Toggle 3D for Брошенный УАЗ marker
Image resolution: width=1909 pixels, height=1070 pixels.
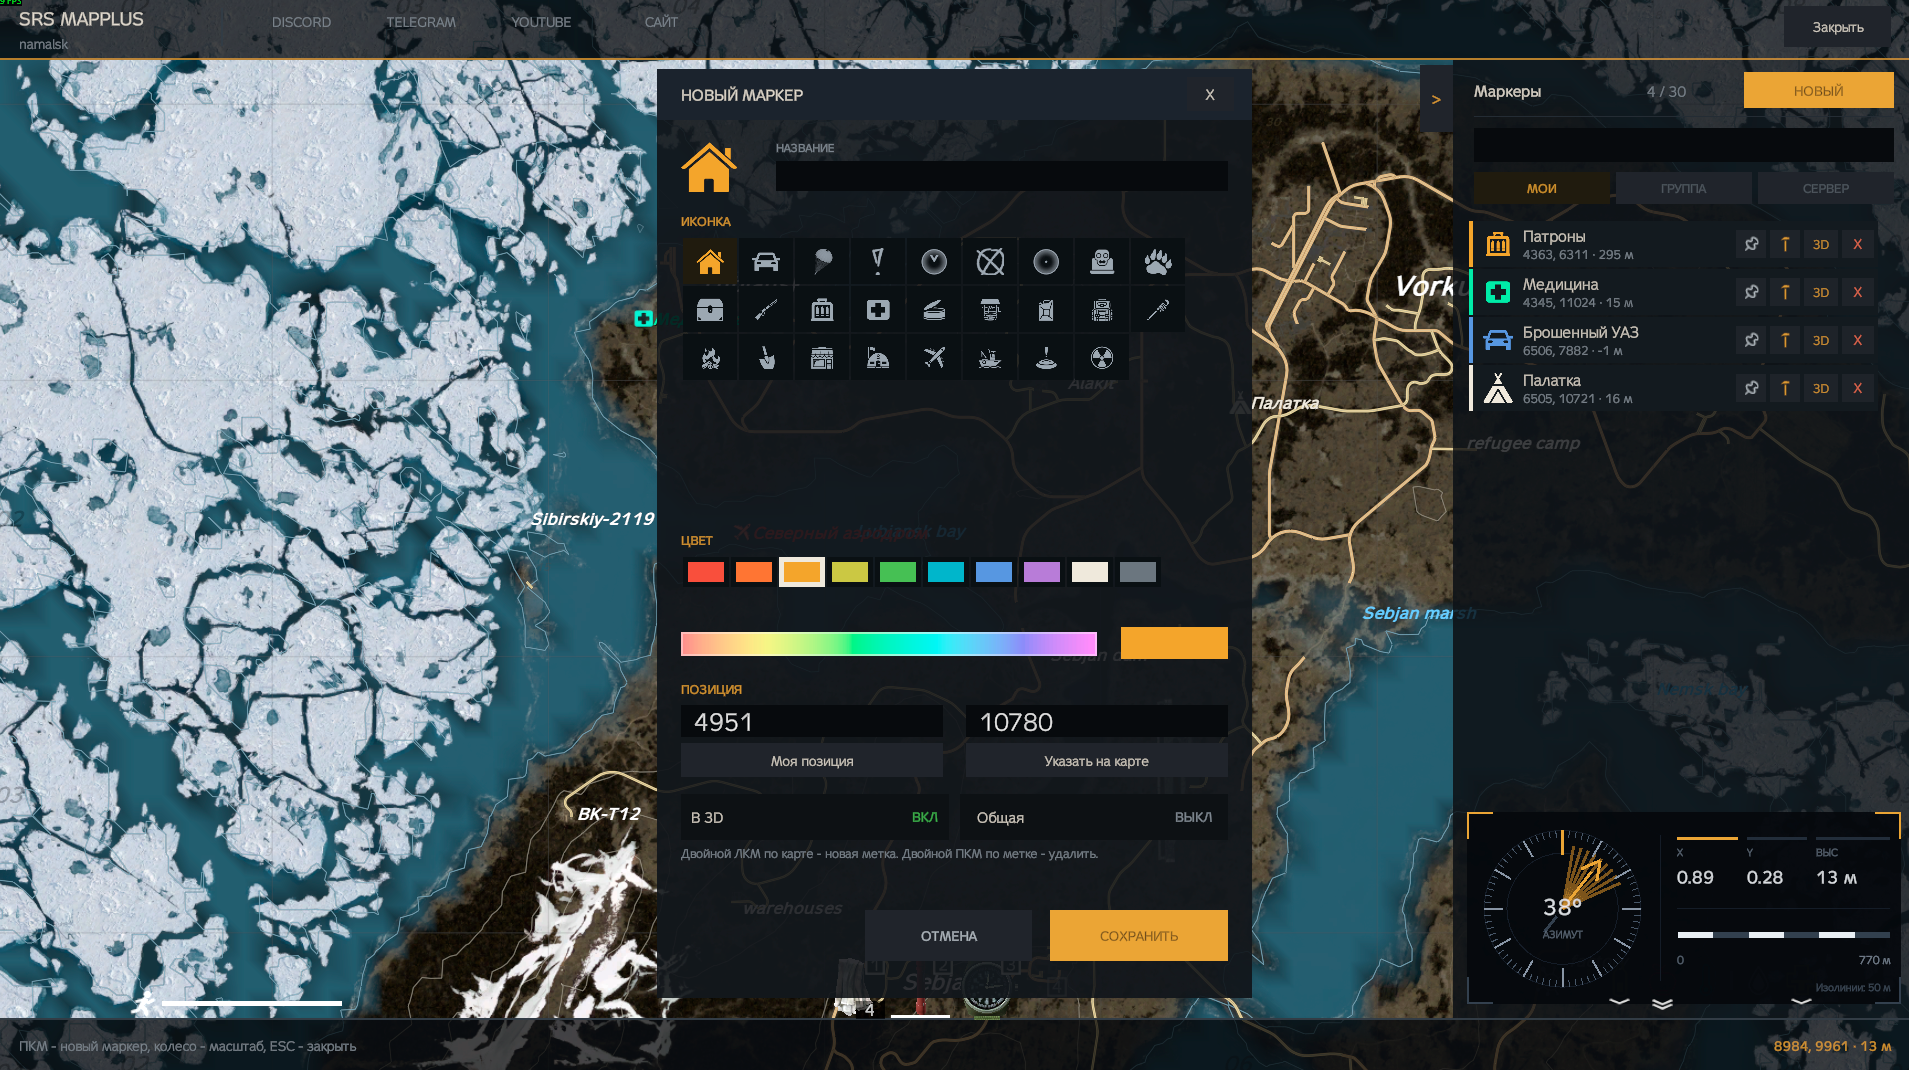[x=1821, y=340]
